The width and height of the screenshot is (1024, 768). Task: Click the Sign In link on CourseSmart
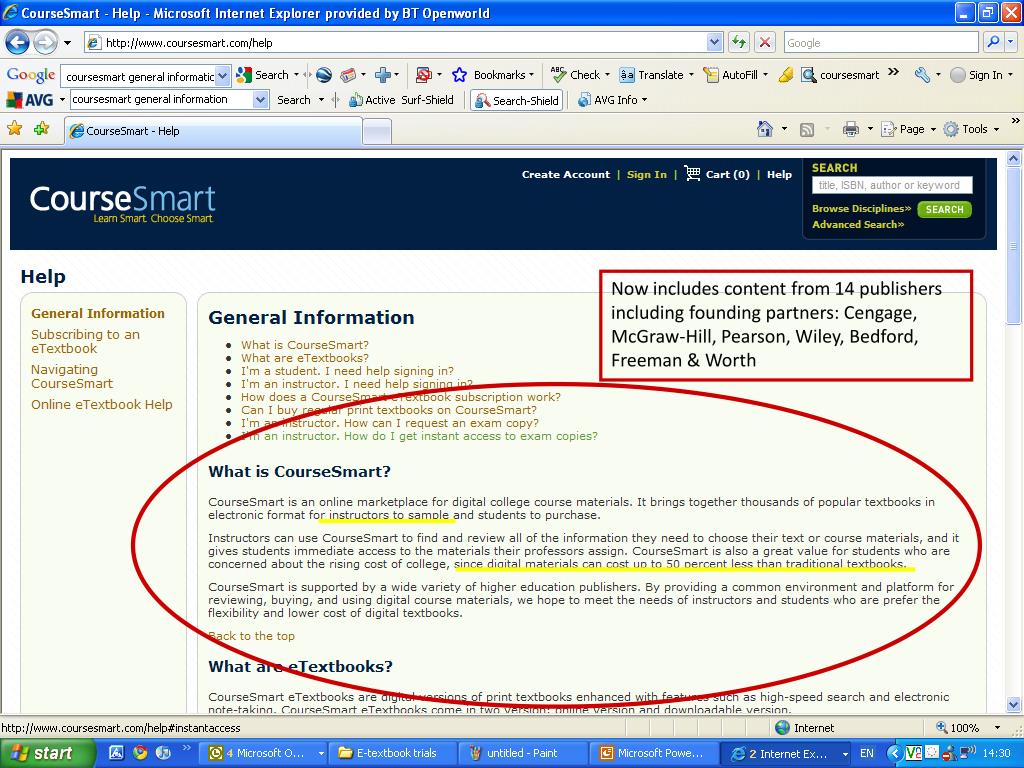[x=647, y=174]
